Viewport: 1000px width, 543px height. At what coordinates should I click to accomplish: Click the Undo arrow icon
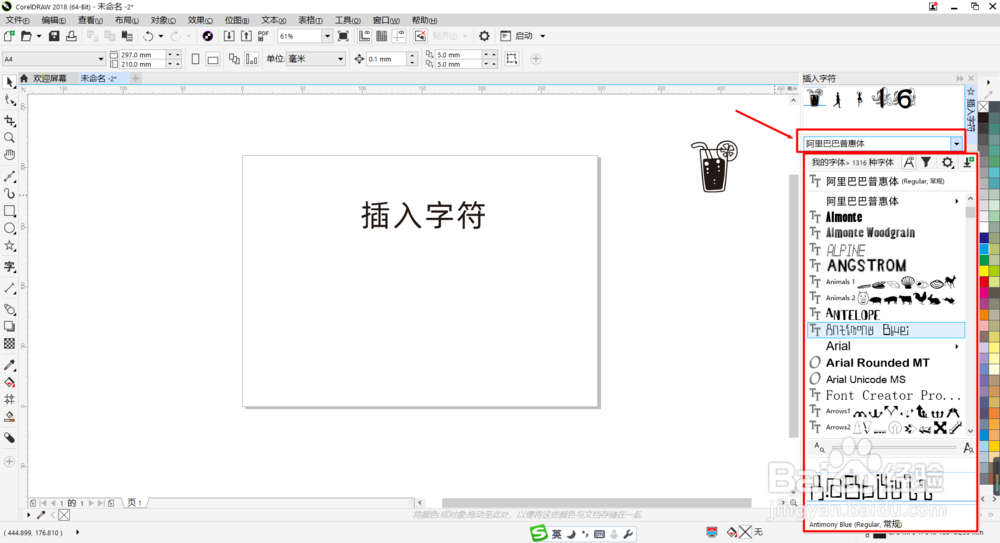148,36
